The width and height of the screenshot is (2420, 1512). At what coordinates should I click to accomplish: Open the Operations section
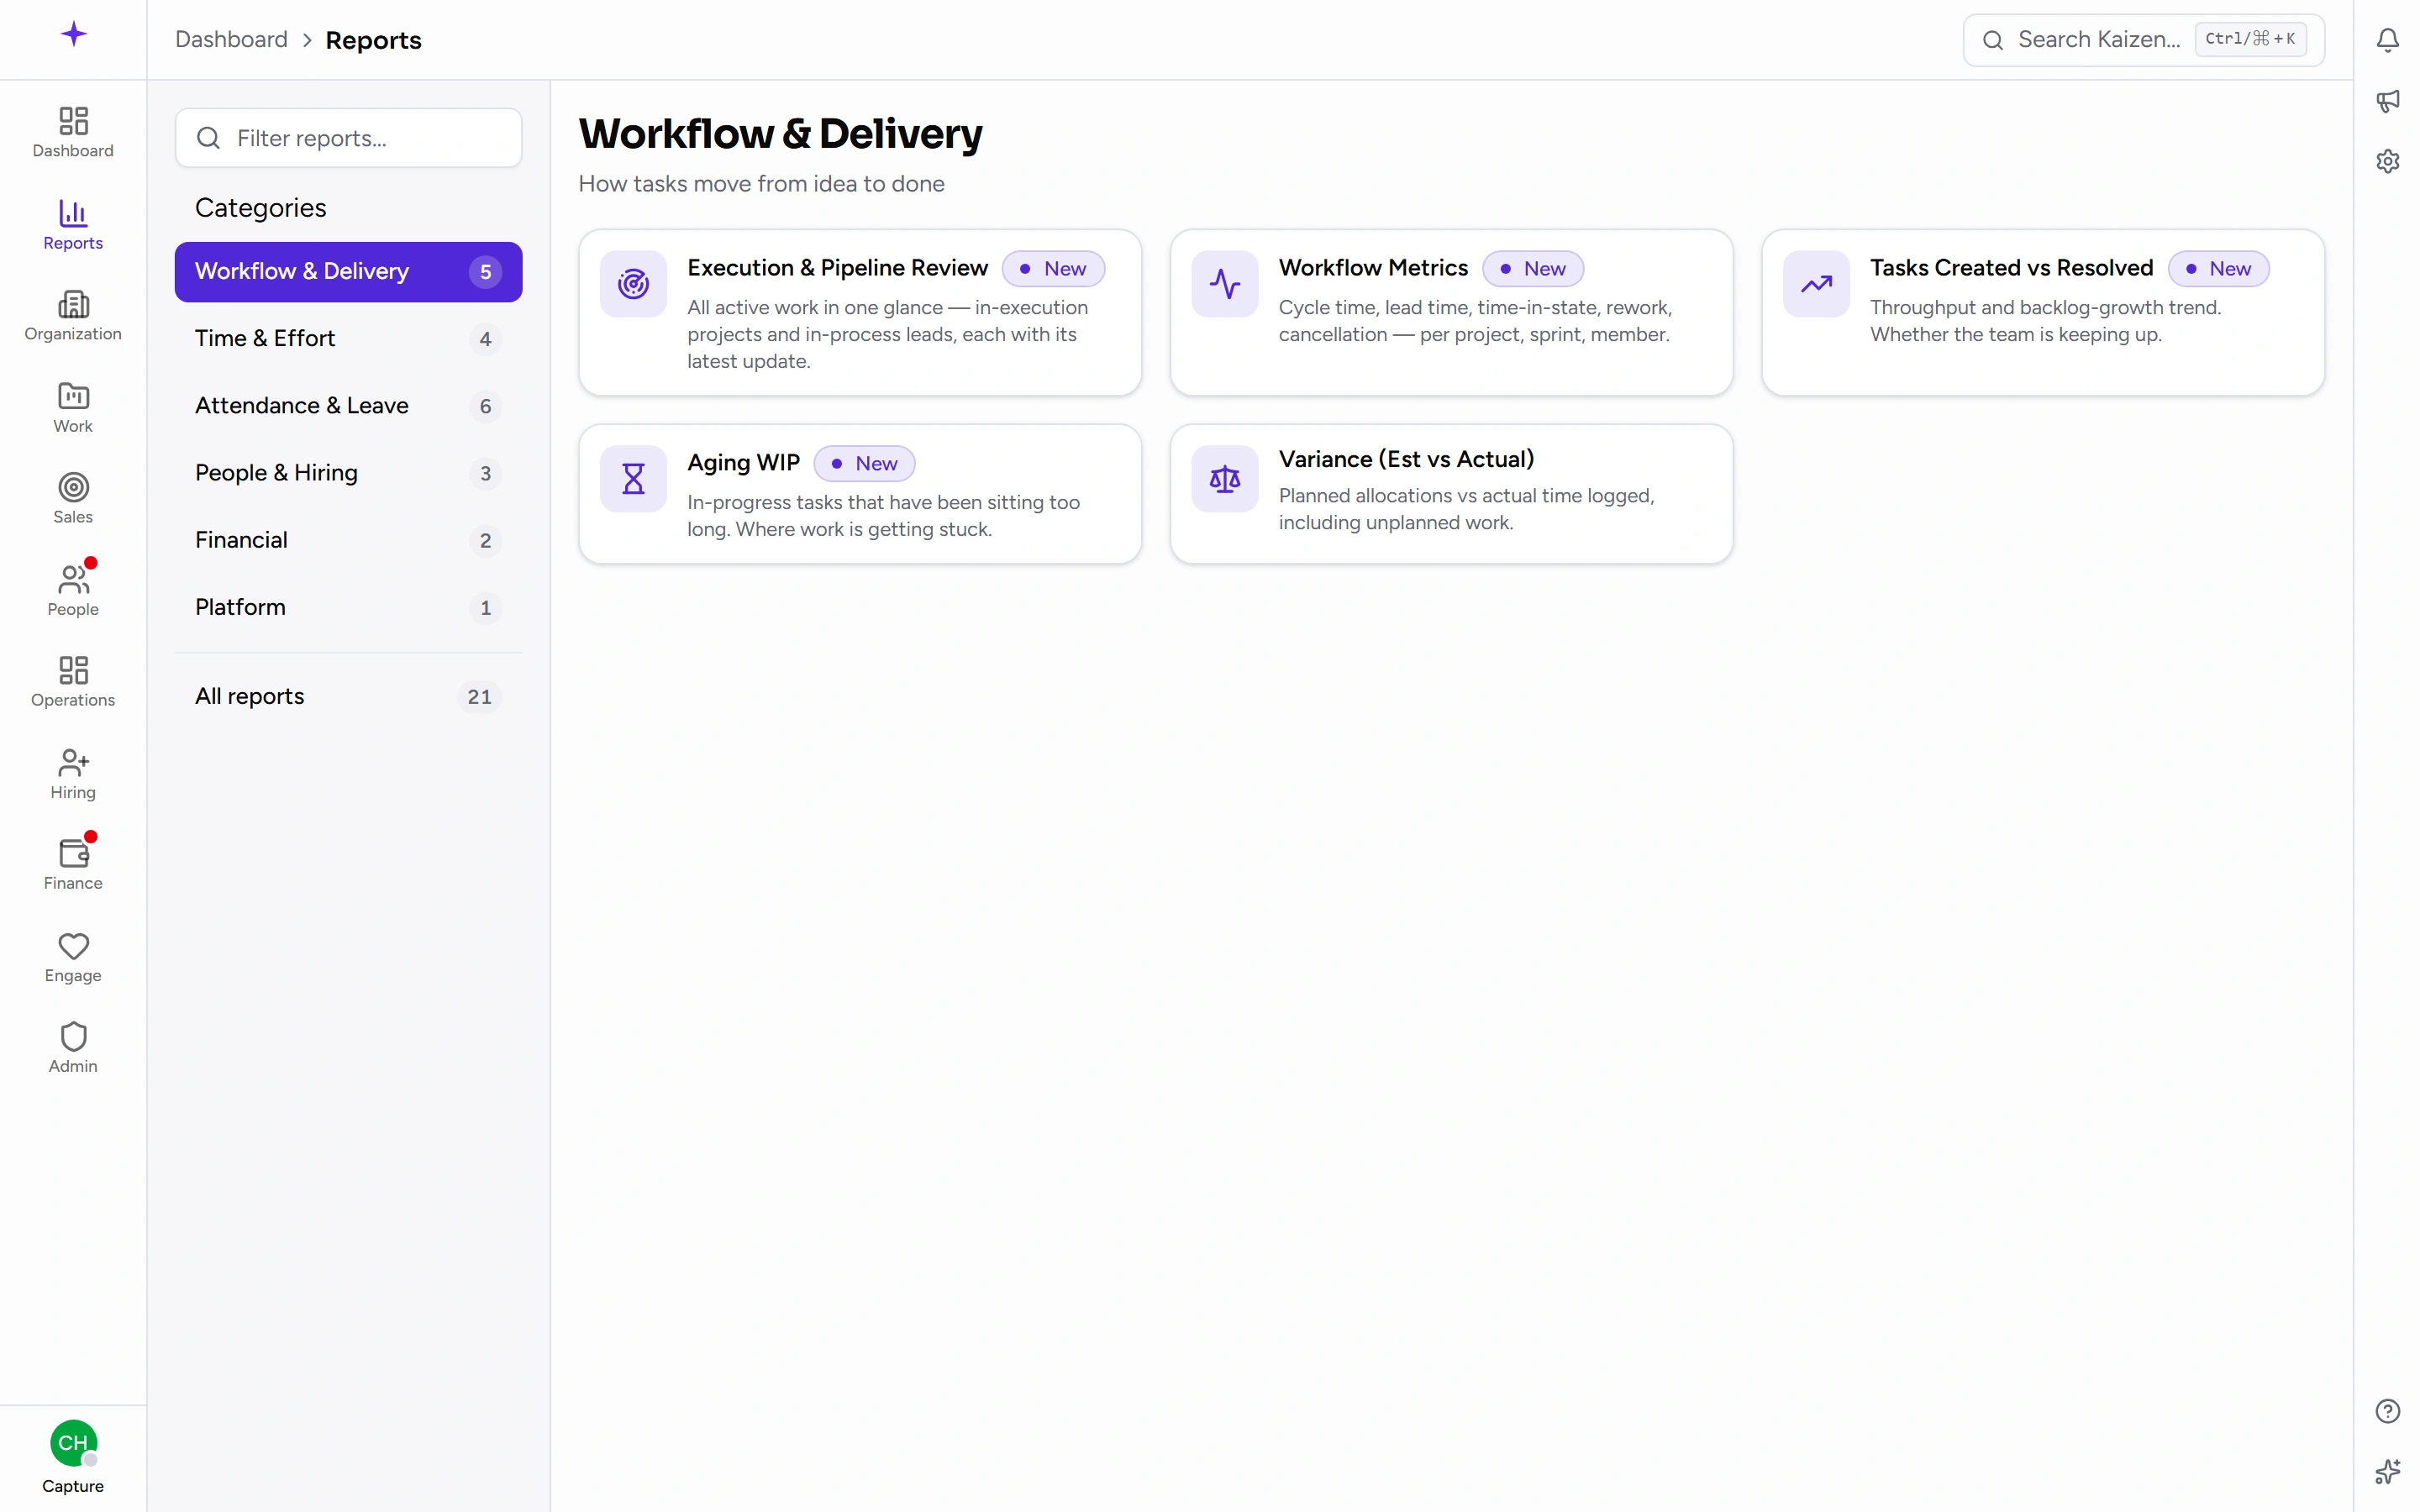point(73,682)
